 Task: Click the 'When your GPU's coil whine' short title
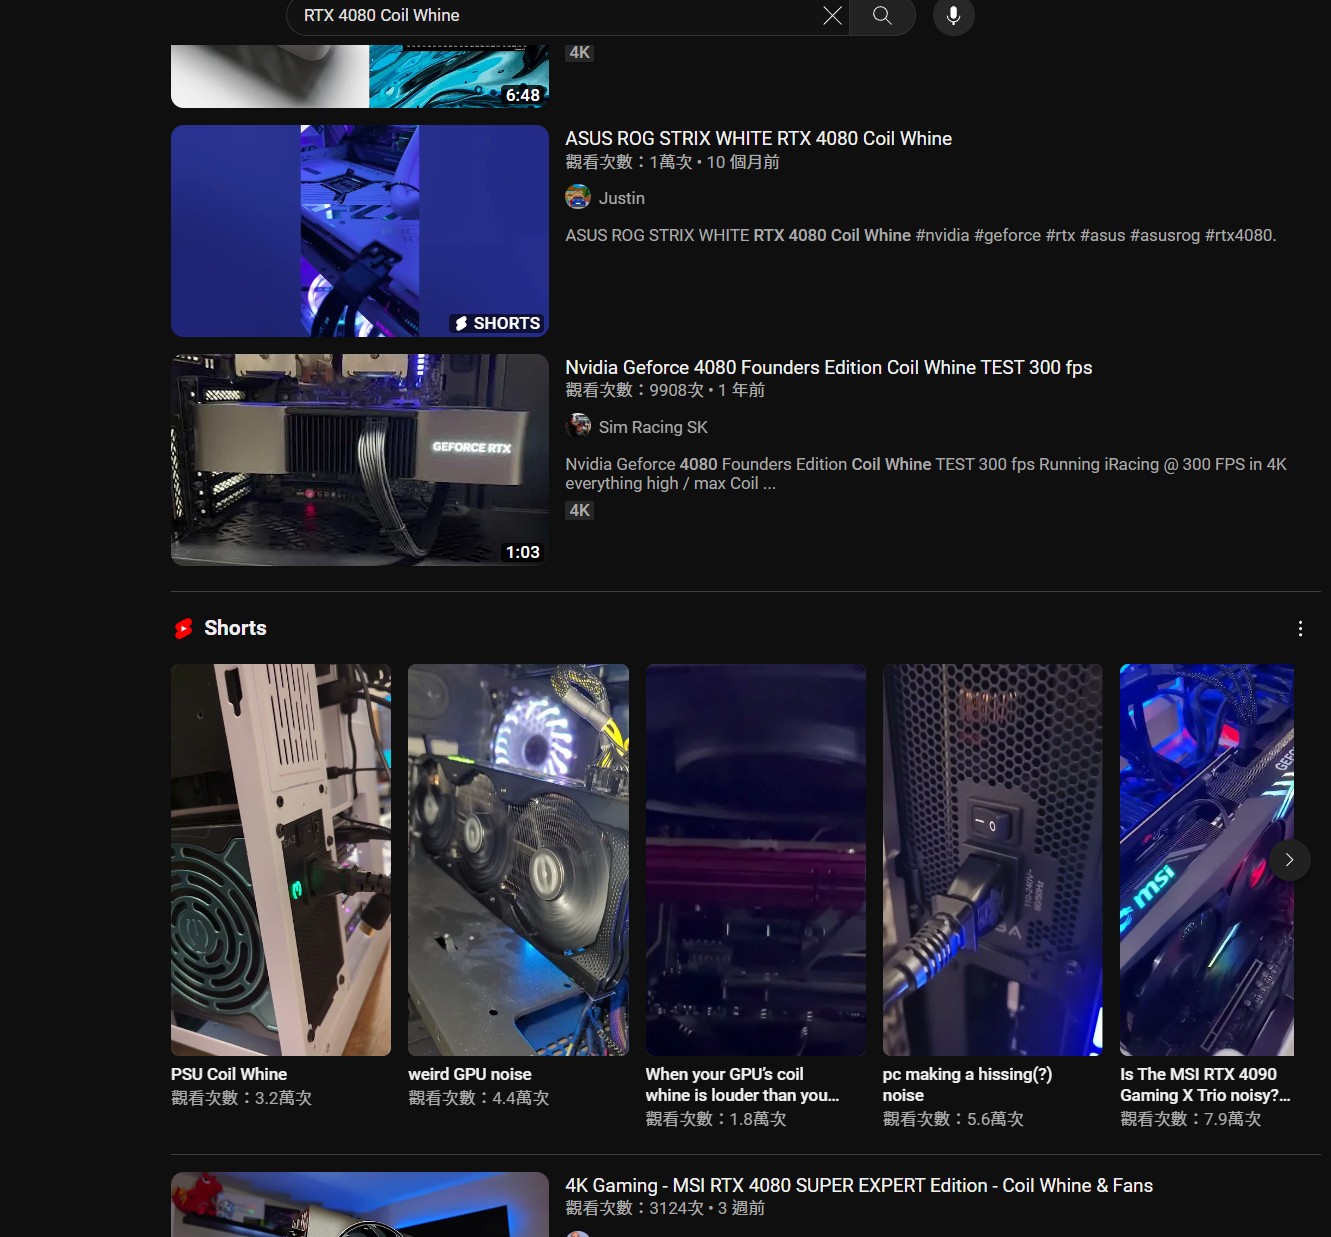click(x=742, y=1085)
